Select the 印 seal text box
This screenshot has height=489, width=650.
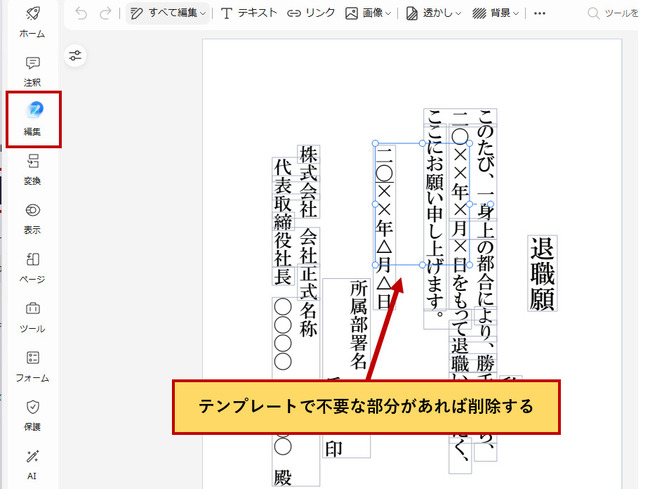[334, 448]
